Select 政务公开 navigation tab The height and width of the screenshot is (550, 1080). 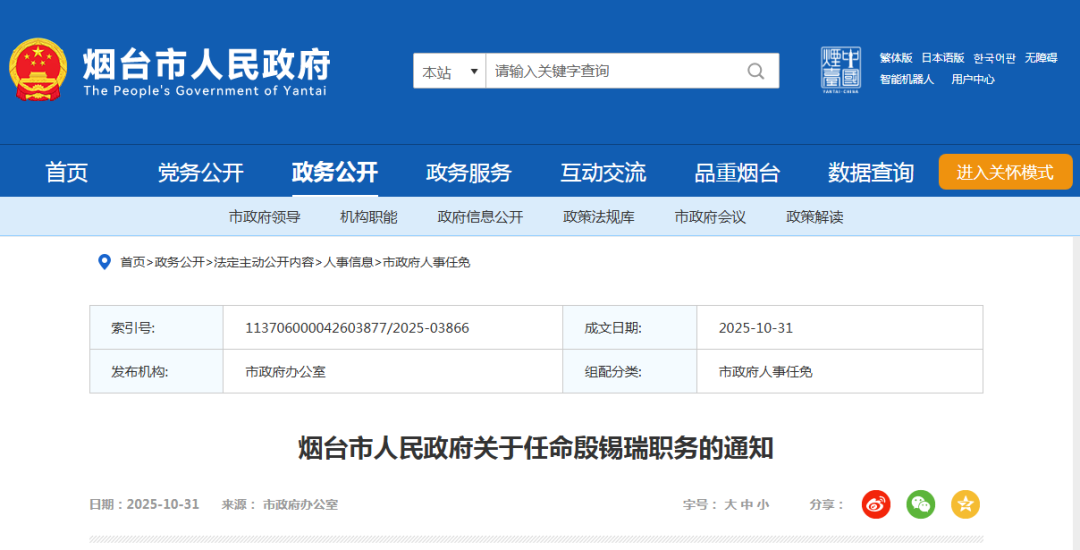pyautogui.click(x=335, y=172)
